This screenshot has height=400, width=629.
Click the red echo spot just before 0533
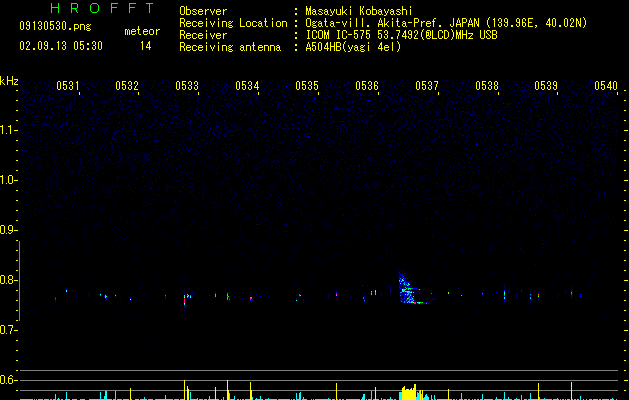coord(185,300)
